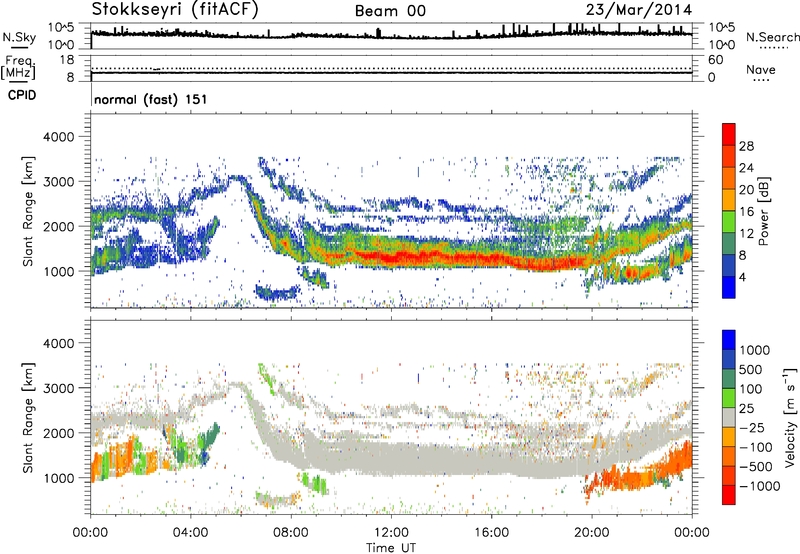Click the 'CPID' label
Image resolution: width=800 pixels, height=554 pixels.
click(x=22, y=95)
